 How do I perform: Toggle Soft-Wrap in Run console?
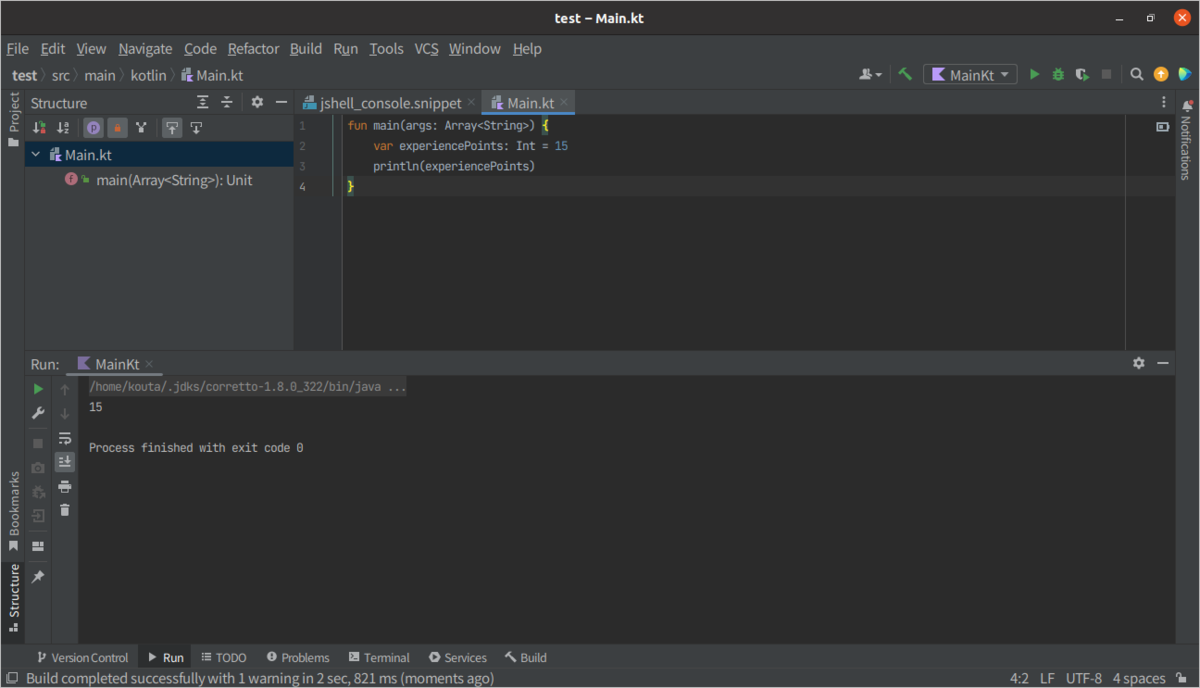(65, 438)
